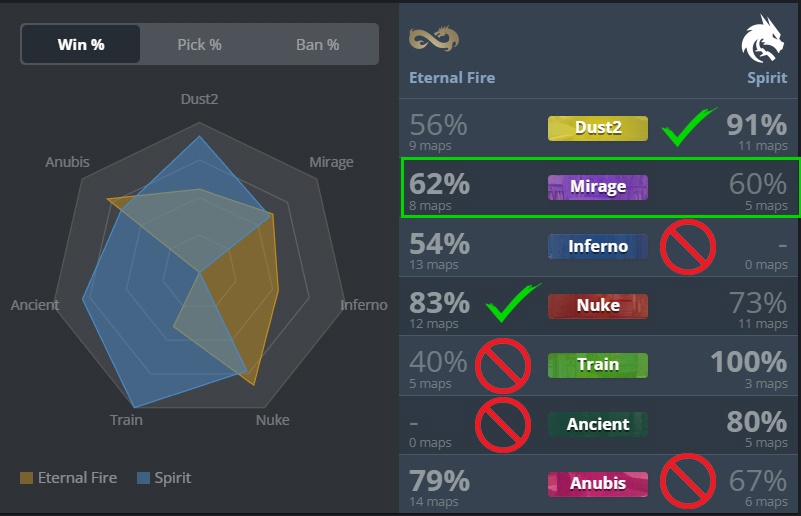Click the Spirit white dragon logo
This screenshot has width=801, height=516.
[x=763, y=39]
